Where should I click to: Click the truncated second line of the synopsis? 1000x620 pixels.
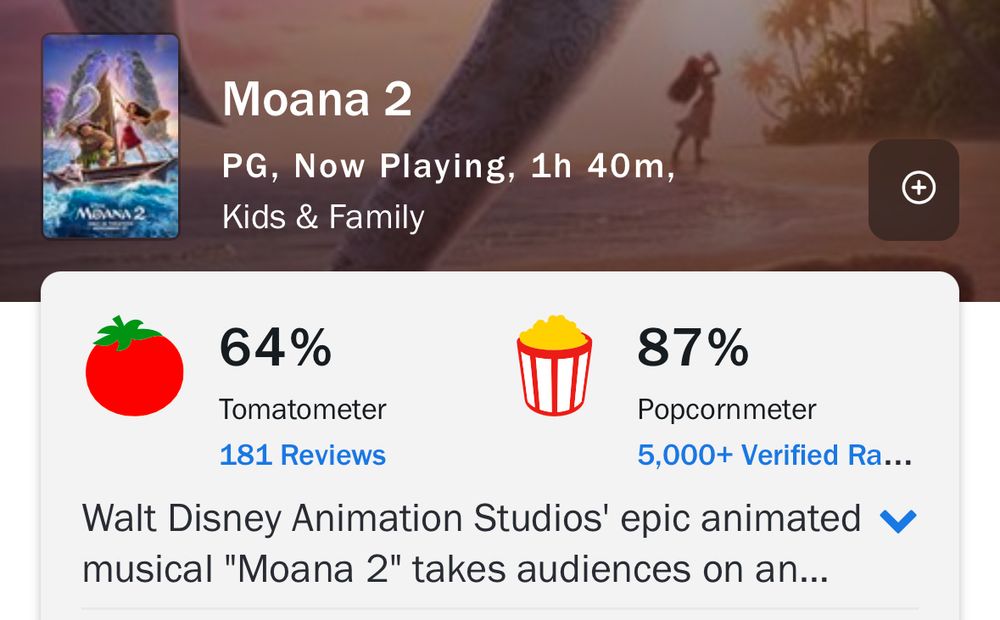click(x=453, y=570)
